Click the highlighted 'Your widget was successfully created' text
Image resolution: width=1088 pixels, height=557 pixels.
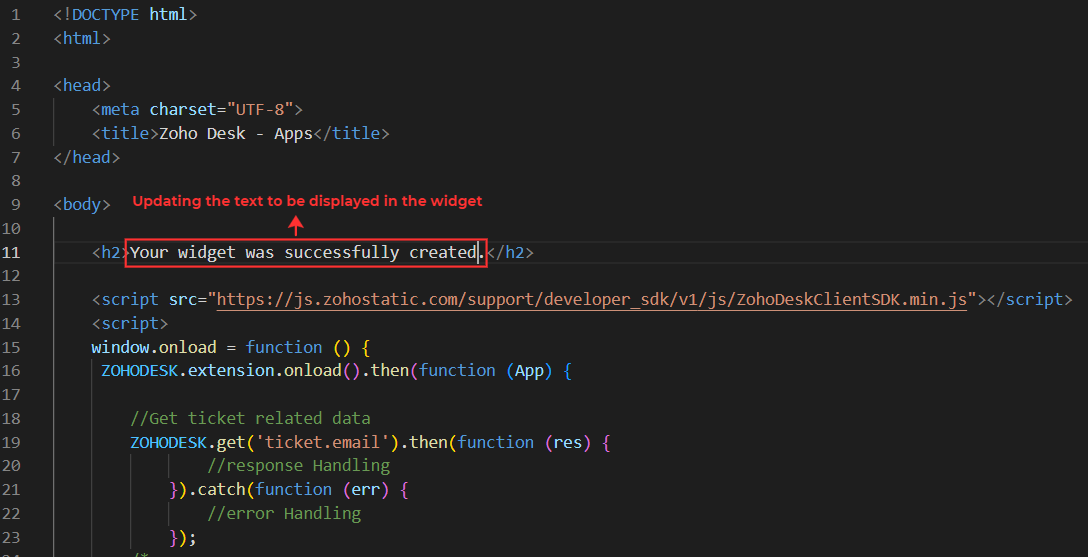coord(305,252)
